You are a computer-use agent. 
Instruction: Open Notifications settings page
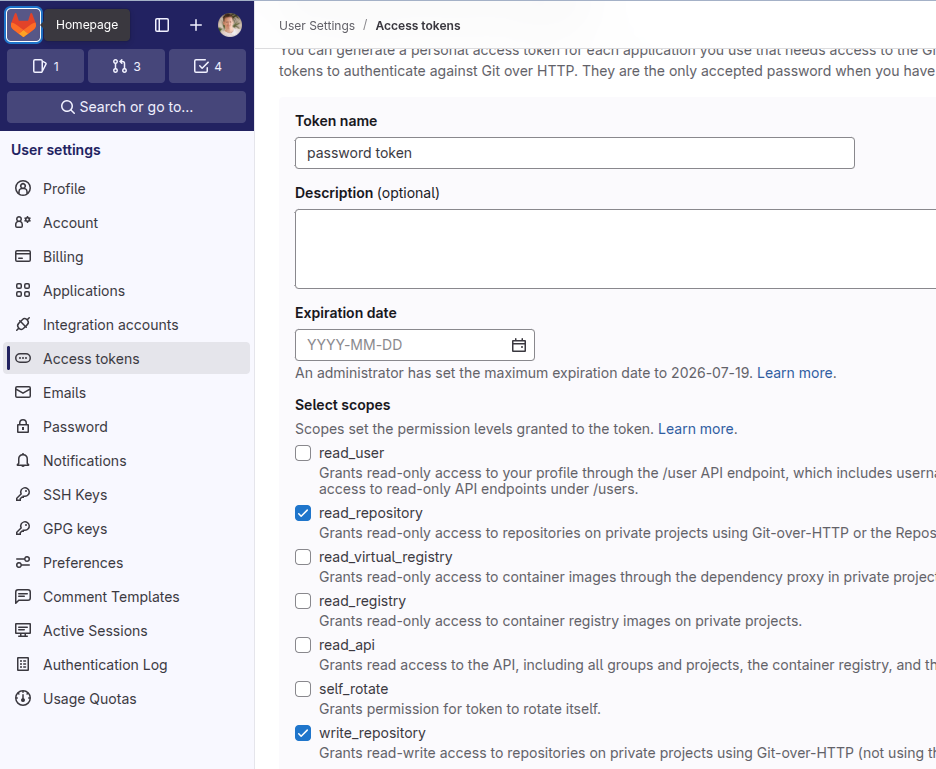pyautogui.click(x=85, y=461)
